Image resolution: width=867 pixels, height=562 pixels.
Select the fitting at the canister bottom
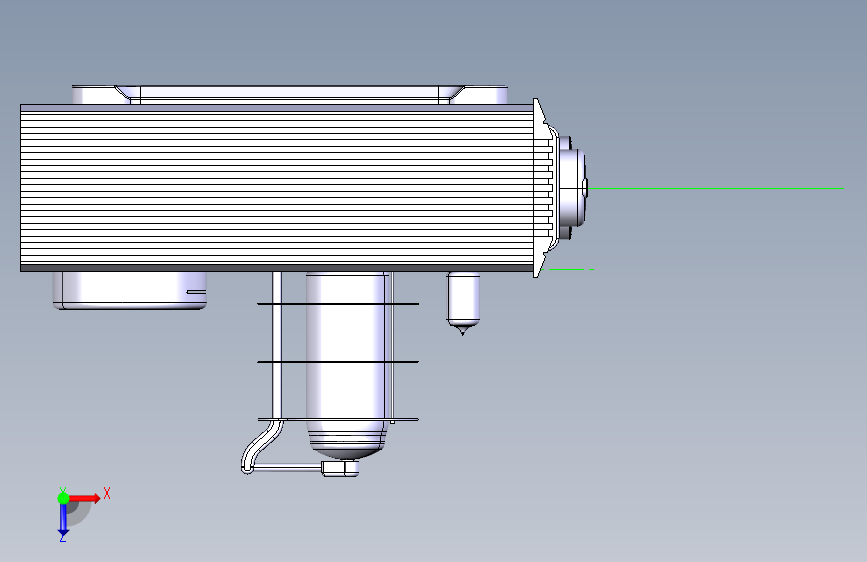pos(340,469)
